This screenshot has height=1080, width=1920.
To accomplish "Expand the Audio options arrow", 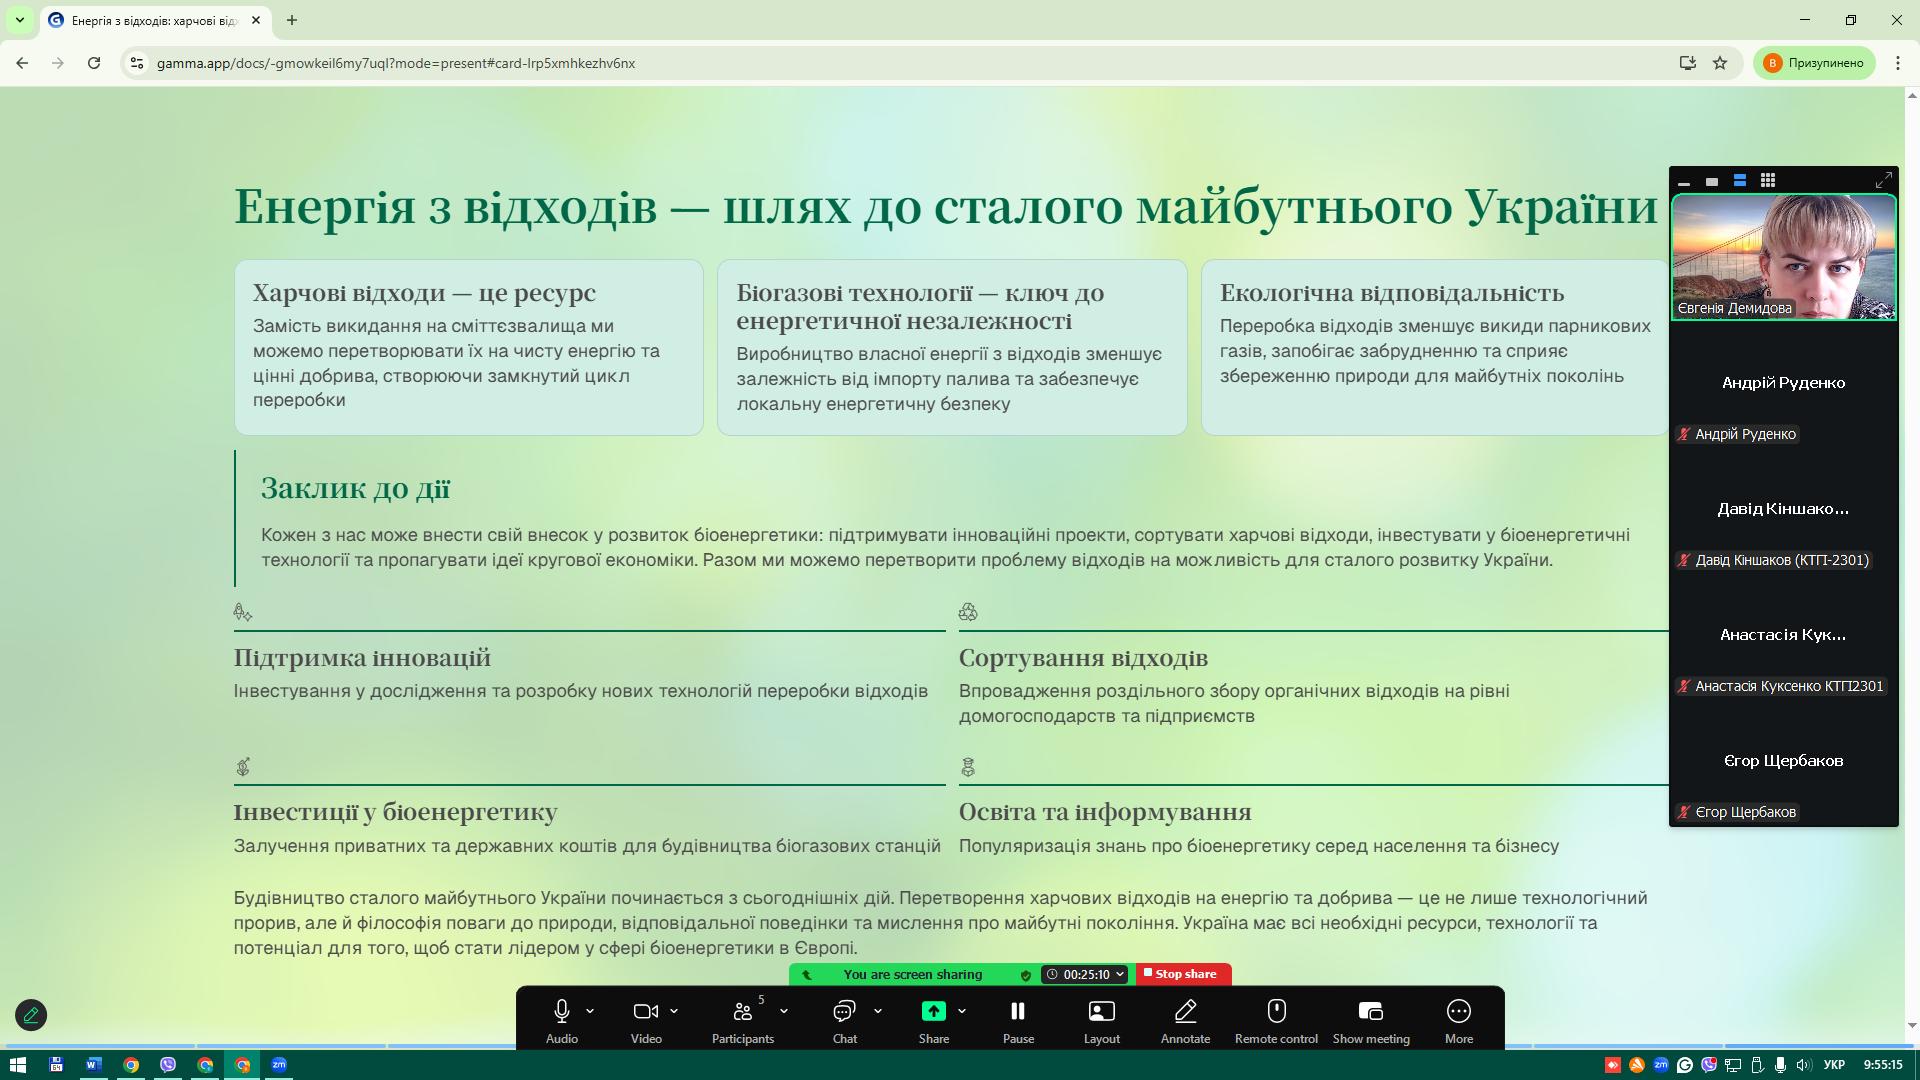I will pyautogui.click(x=590, y=1011).
